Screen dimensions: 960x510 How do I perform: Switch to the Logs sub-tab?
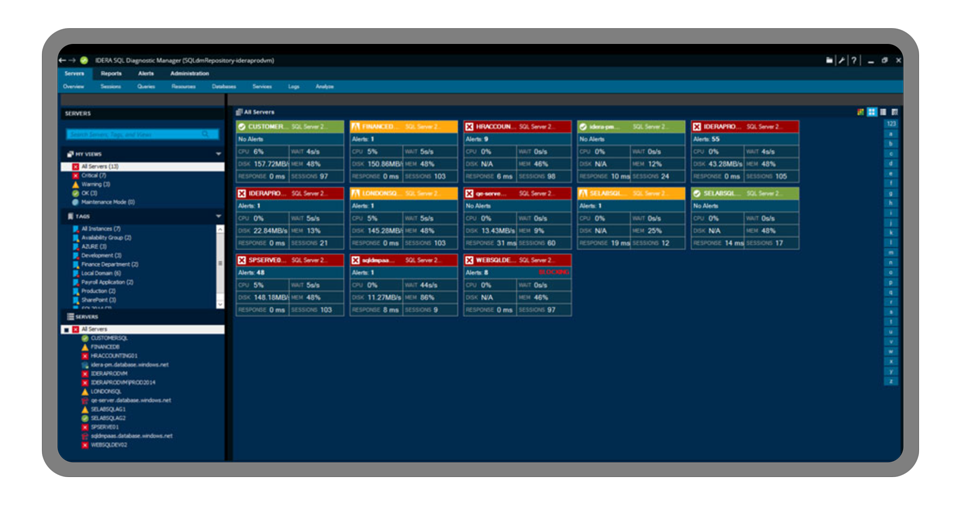[x=294, y=87]
